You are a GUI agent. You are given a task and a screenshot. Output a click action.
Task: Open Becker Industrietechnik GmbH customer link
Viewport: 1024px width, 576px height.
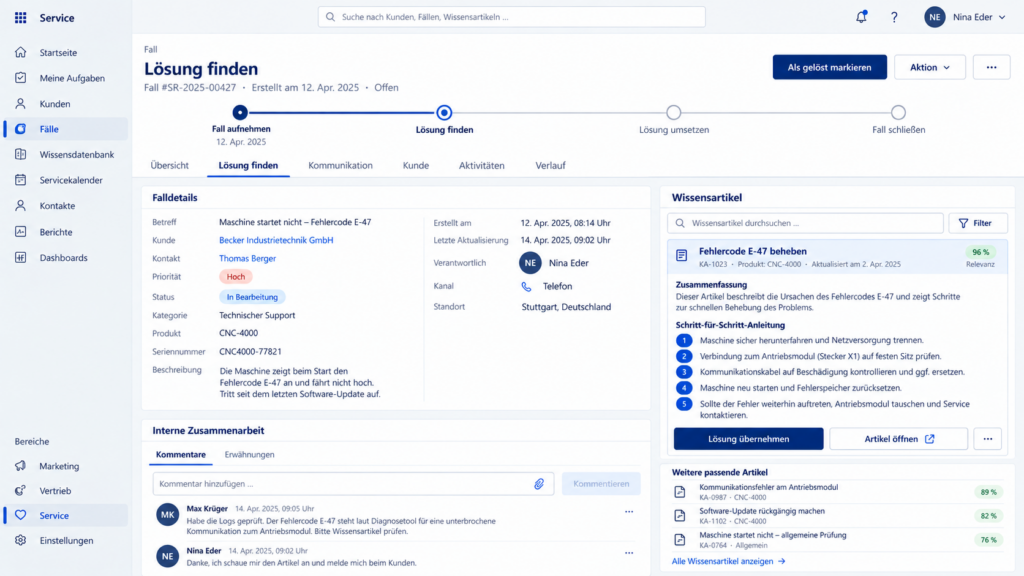pyautogui.click(x=276, y=240)
